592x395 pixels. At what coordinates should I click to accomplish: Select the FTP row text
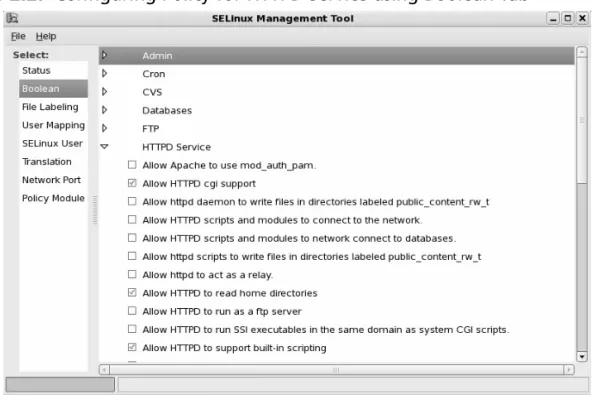(x=151, y=129)
